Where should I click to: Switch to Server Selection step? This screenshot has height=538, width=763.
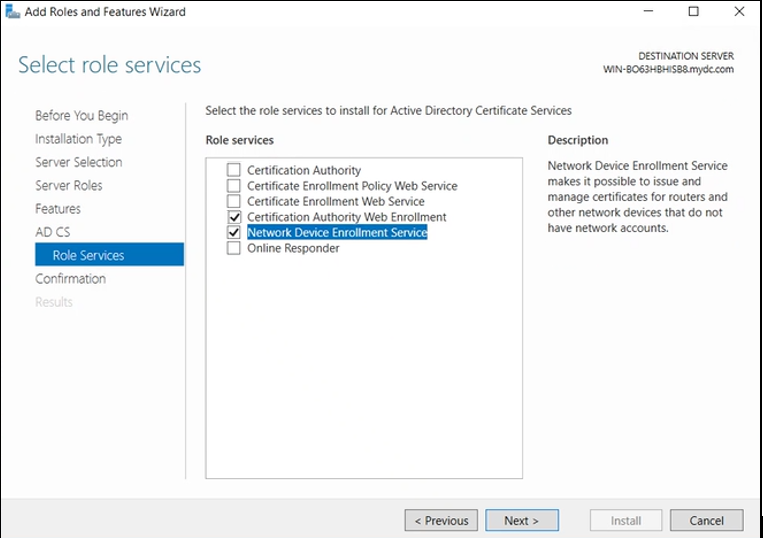tap(78, 162)
